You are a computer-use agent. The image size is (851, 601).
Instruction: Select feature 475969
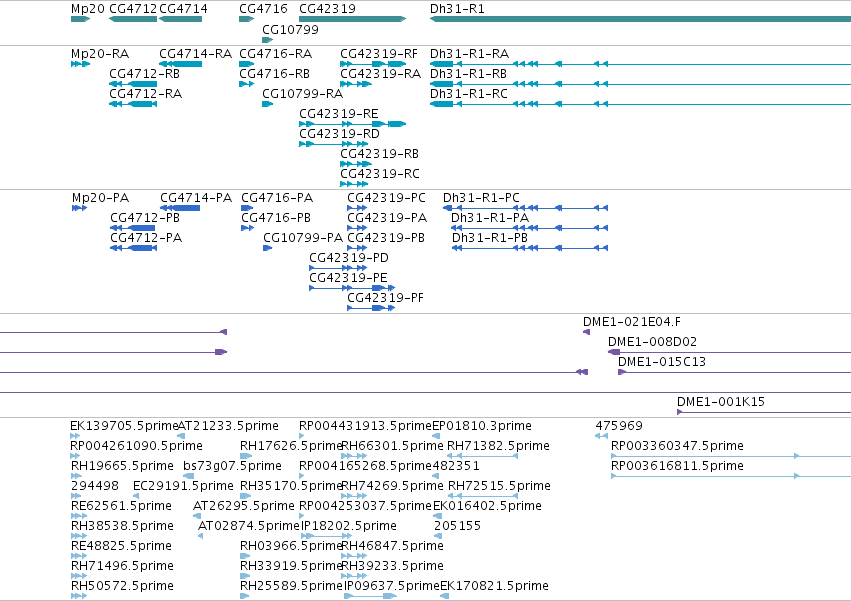619,426
